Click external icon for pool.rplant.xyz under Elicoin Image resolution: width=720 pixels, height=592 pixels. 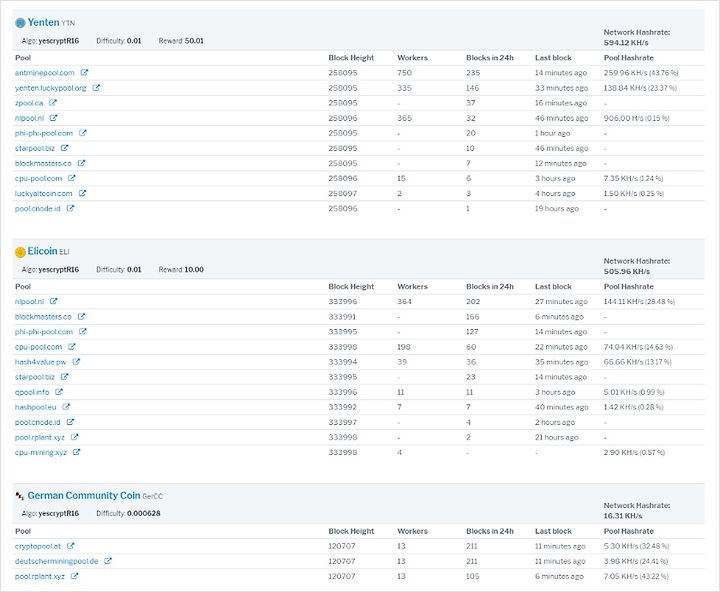coord(74,437)
